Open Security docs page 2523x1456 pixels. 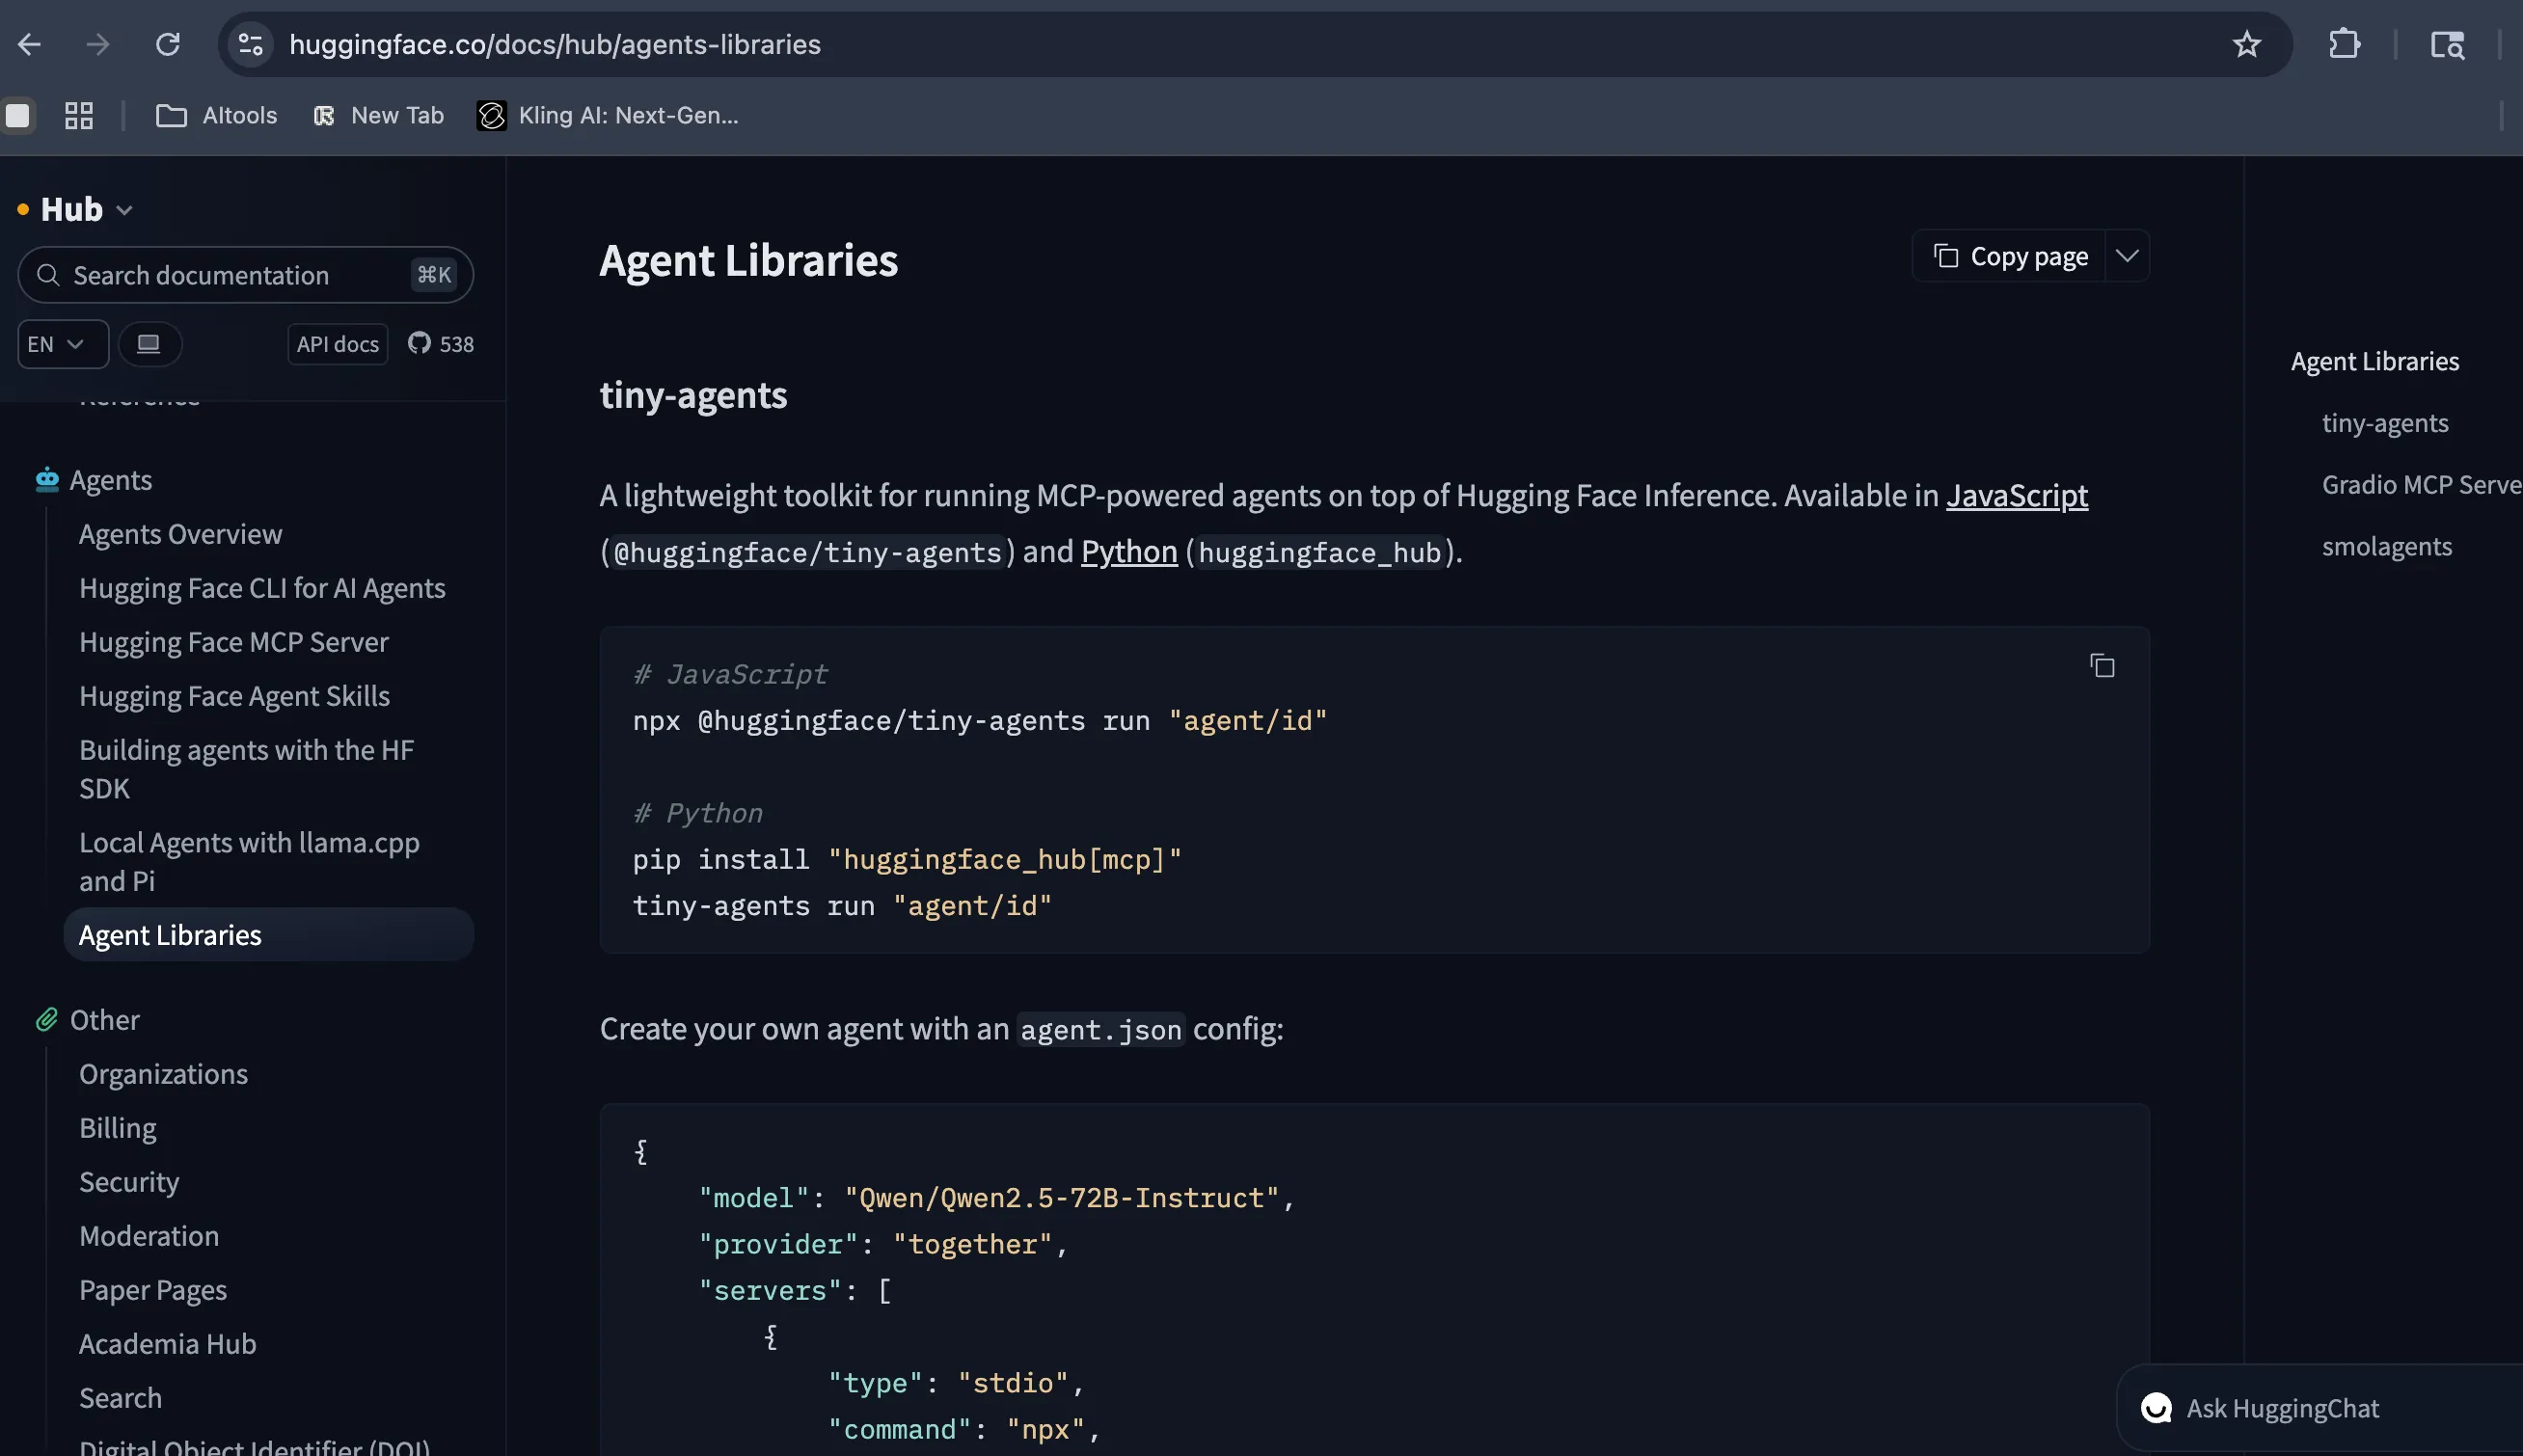[129, 1181]
